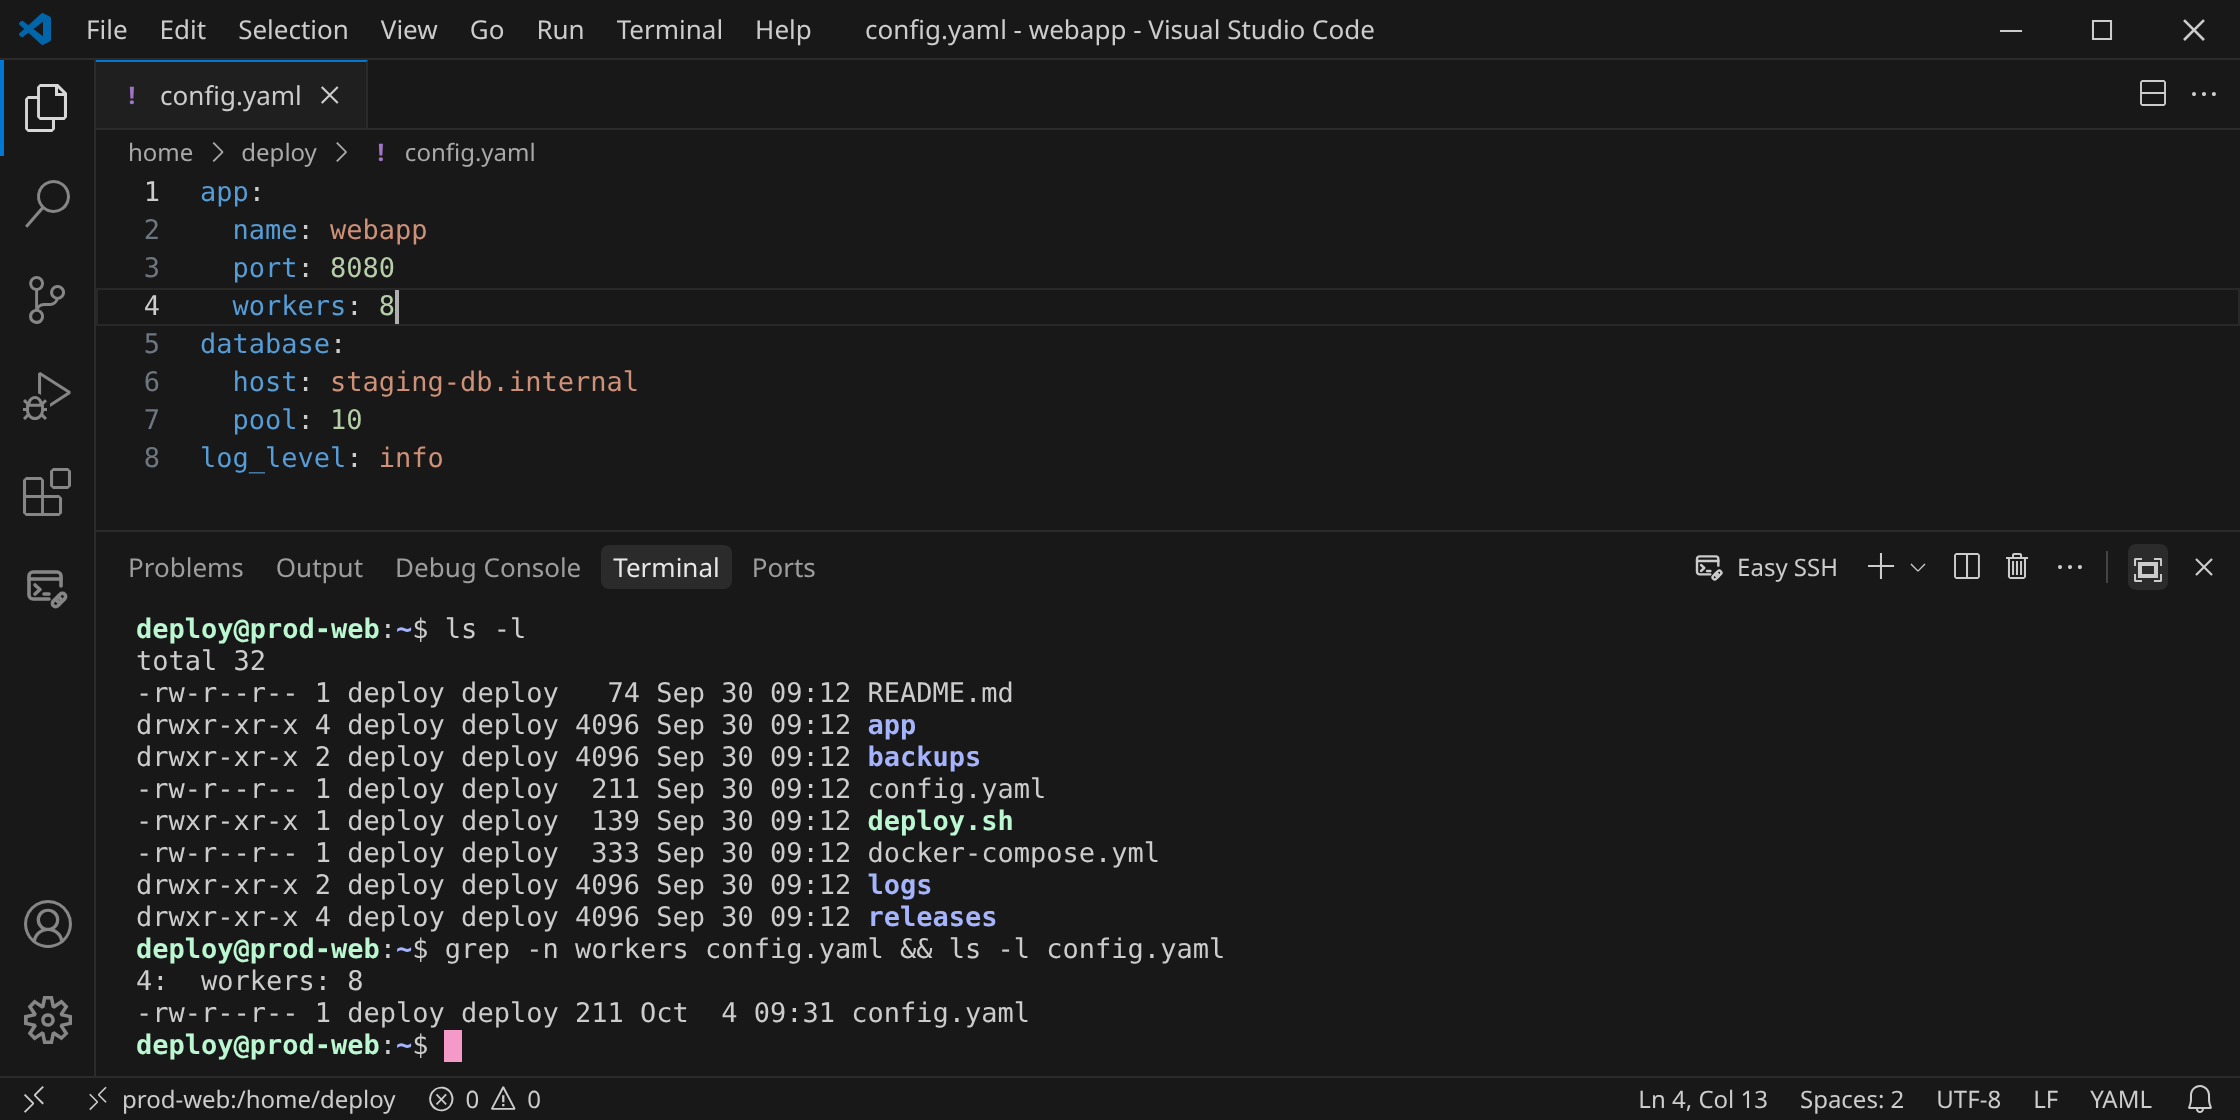
Task: Click the LF end-of-line setting
Action: (x=2045, y=1099)
